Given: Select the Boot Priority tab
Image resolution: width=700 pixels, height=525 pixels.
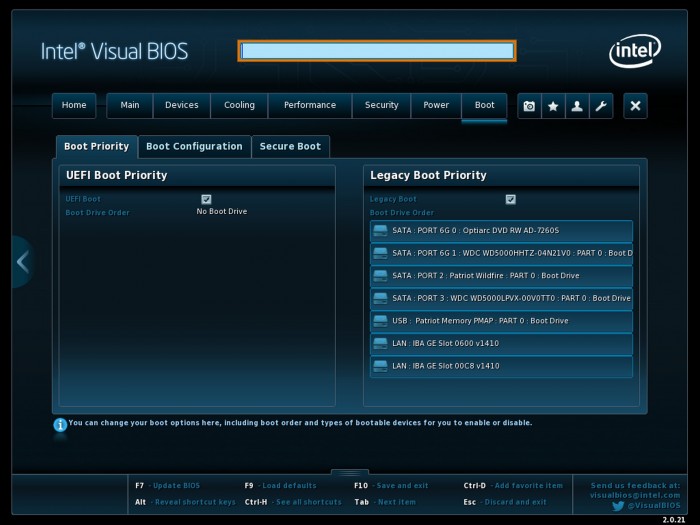Looking at the screenshot, I should [x=96, y=146].
